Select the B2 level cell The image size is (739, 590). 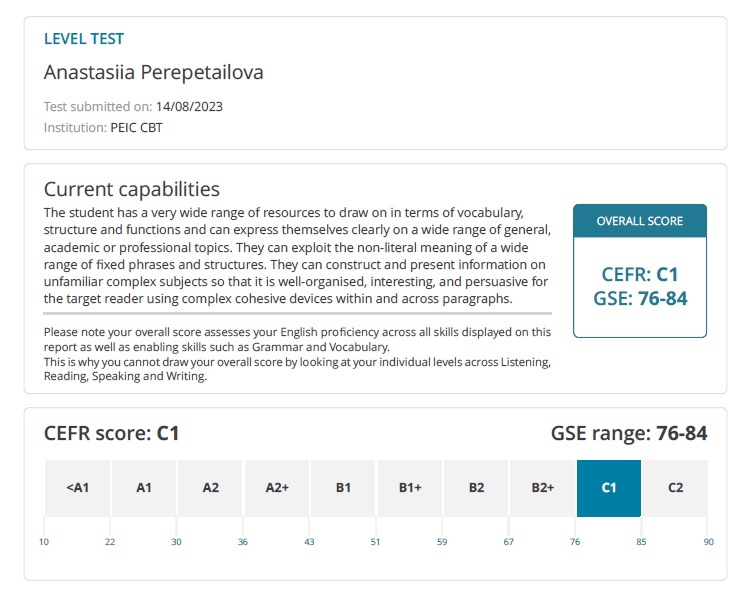[x=476, y=488]
